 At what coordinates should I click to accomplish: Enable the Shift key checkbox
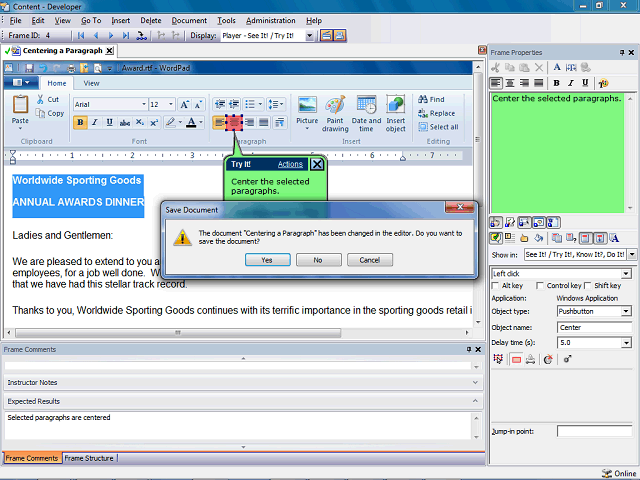pos(588,286)
